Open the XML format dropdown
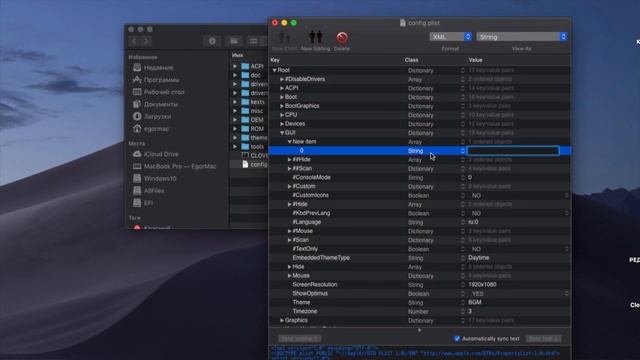The image size is (640, 360). pos(451,37)
